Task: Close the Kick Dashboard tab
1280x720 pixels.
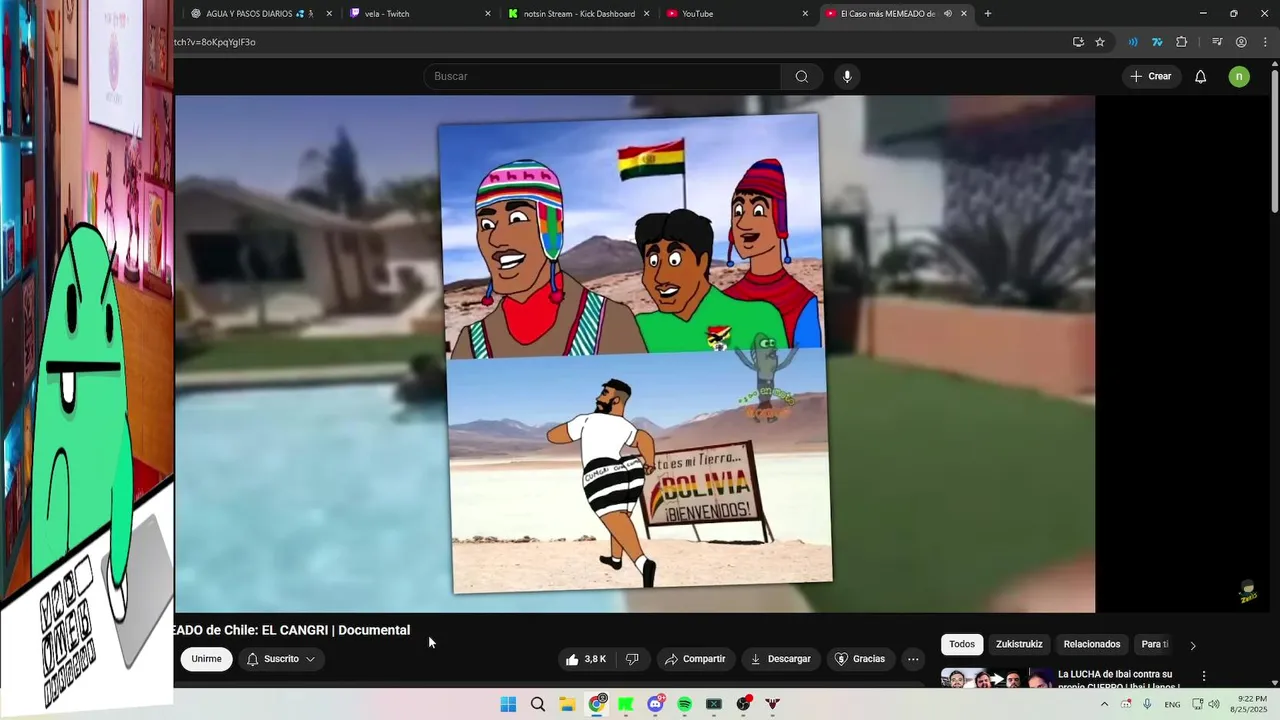Action: 647,14
